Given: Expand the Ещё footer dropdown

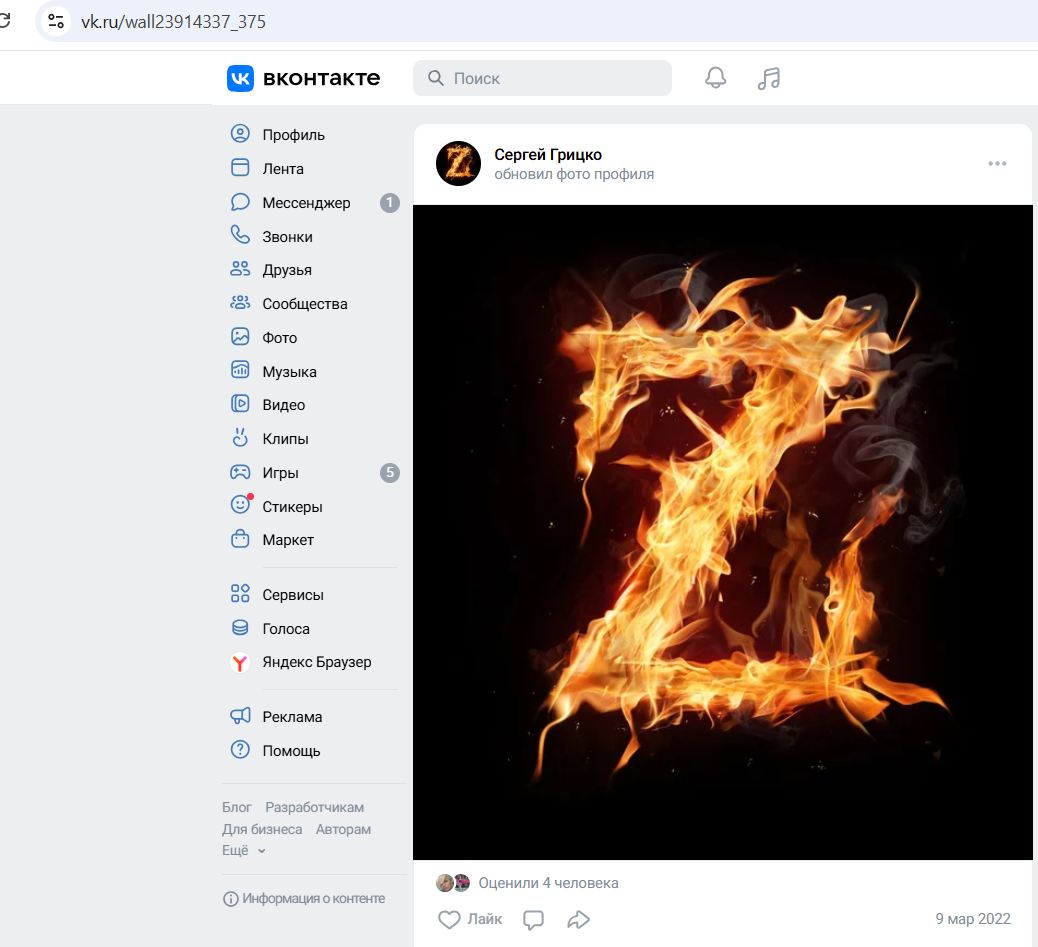Looking at the screenshot, I should (243, 850).
